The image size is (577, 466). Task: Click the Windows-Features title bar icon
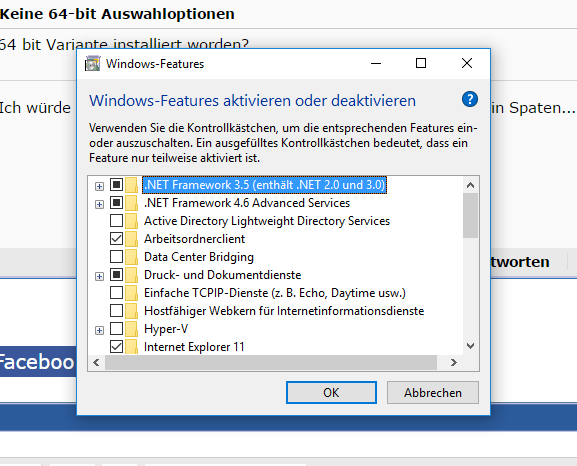pyautogui.click(x=92, y=64)
